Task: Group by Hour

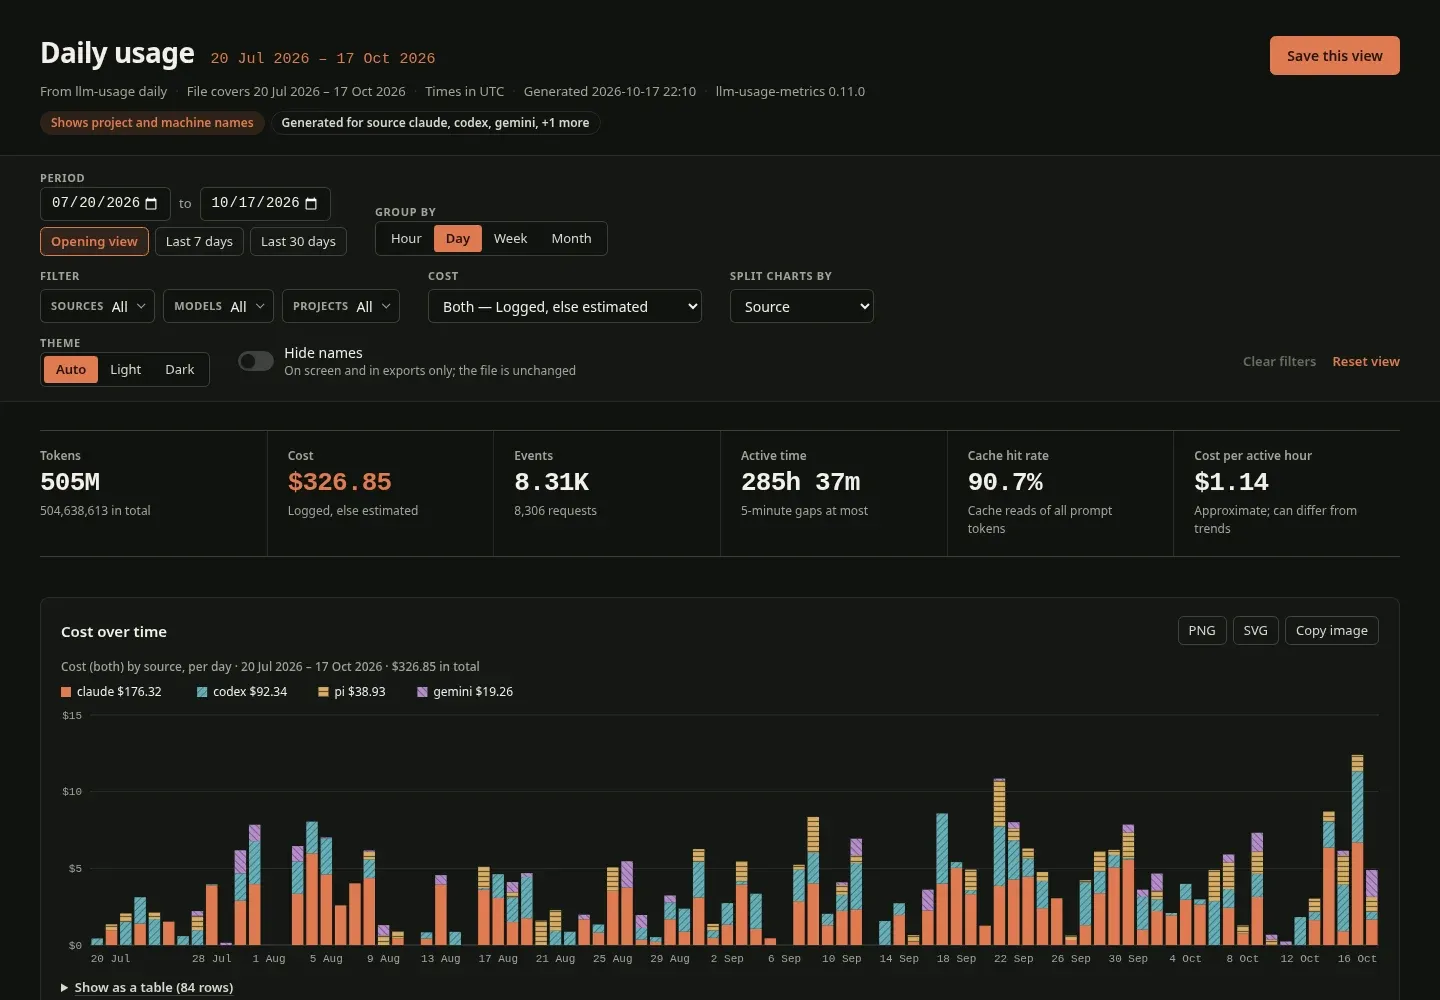Action: pyautogui.click(x=406, y=238)
